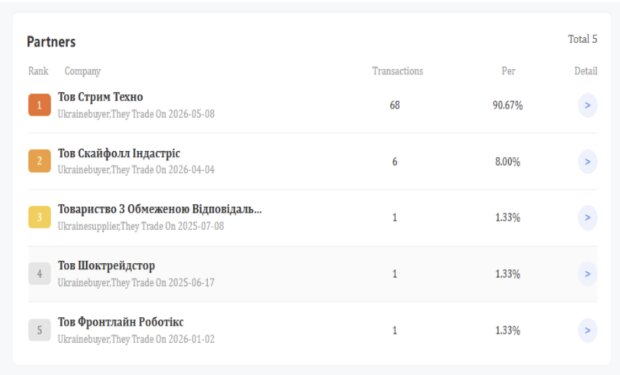Open company Тов Скайфолл Індастріс

pos(119,153)
